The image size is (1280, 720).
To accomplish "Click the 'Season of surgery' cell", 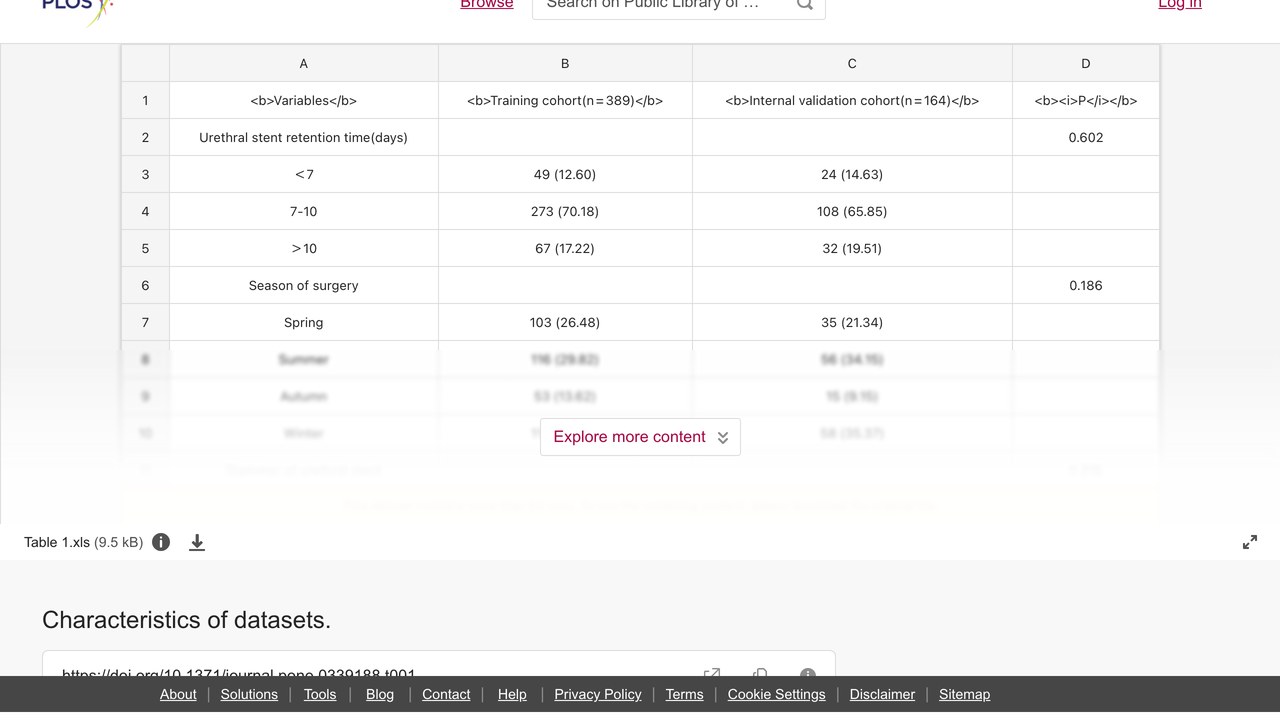I will 304,285.
